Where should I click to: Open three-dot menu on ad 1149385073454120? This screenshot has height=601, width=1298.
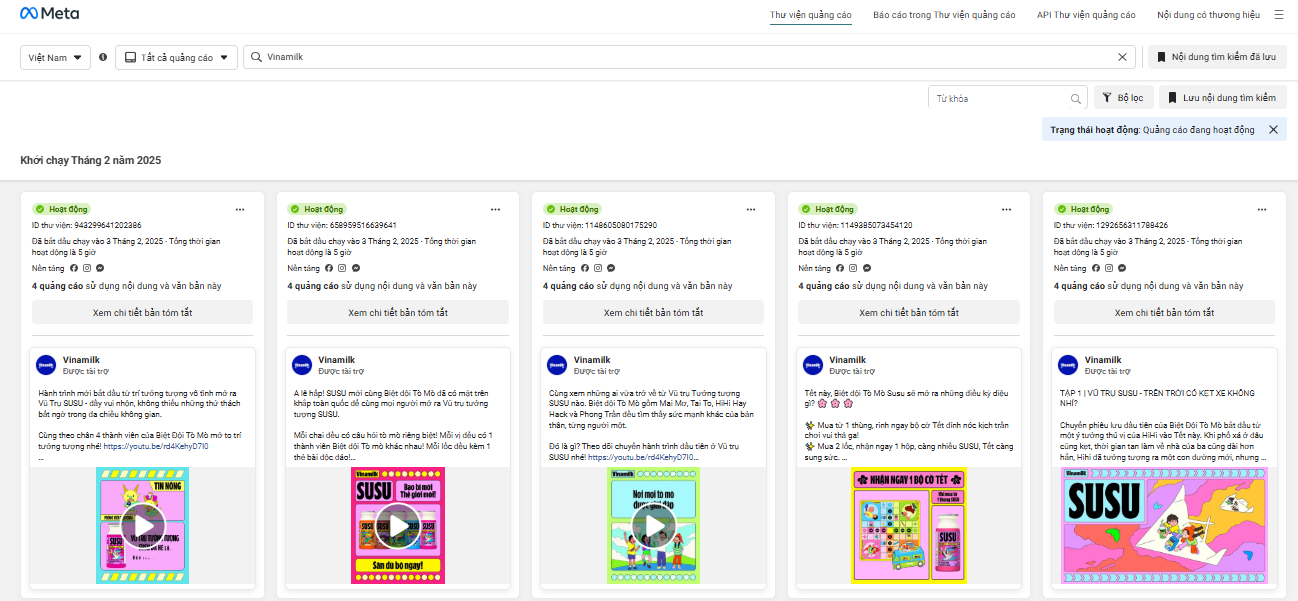click(x=1007, y=209)
